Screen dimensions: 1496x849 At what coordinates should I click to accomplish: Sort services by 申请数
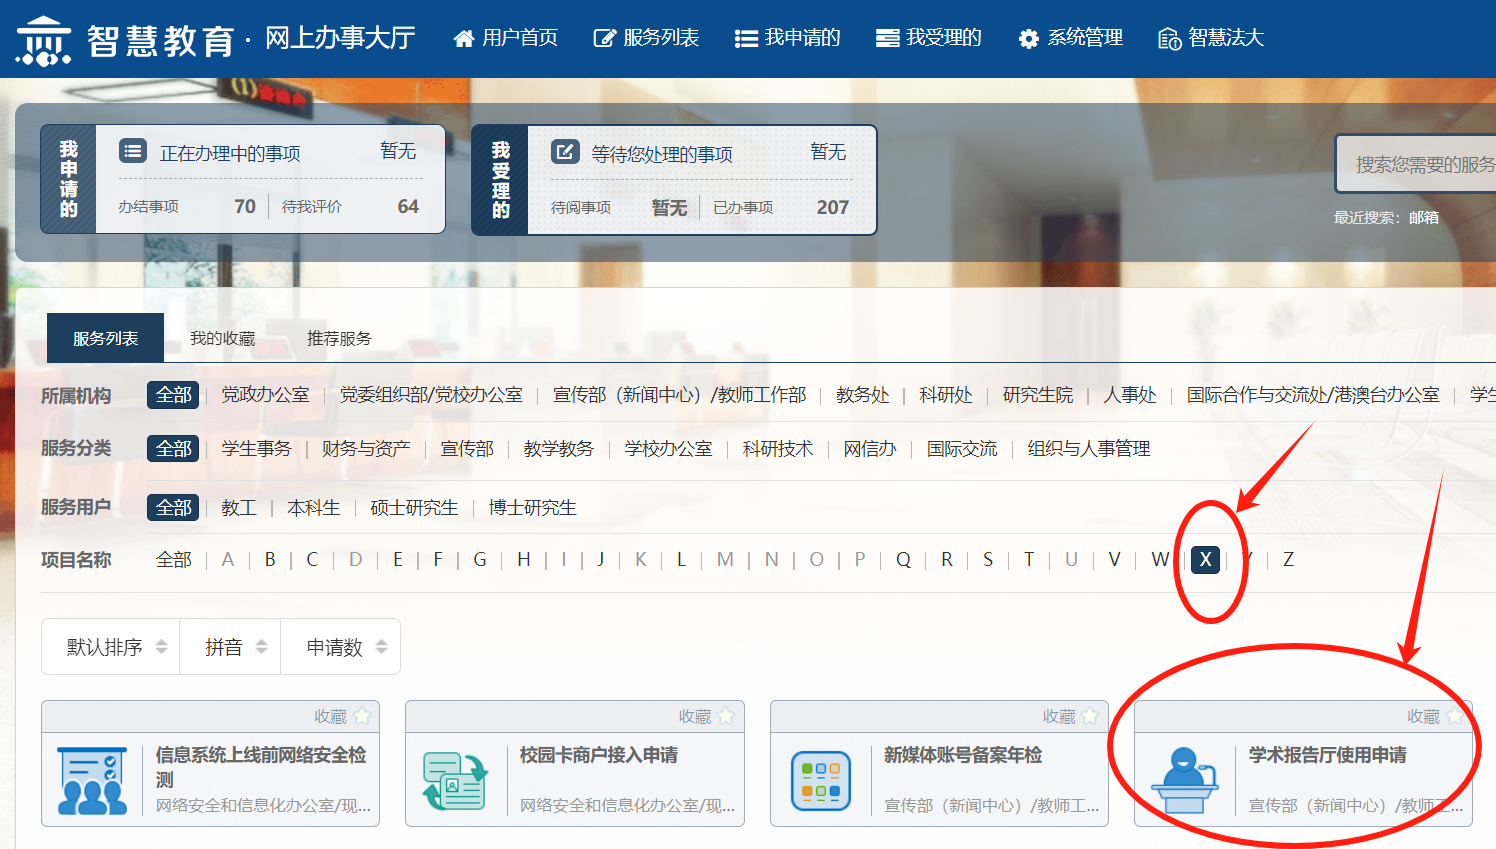coord(345,647)
